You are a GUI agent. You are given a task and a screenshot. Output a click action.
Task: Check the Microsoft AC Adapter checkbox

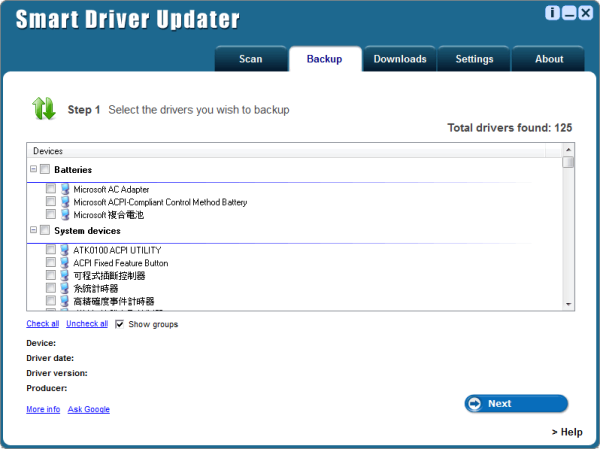tap(51, 188)
